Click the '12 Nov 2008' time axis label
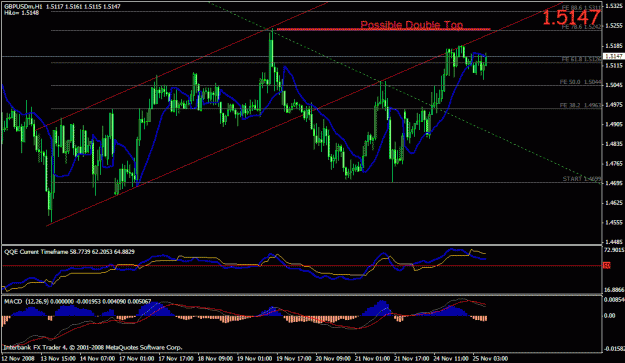This screenshot has width=625, height=363. [19, 358]
